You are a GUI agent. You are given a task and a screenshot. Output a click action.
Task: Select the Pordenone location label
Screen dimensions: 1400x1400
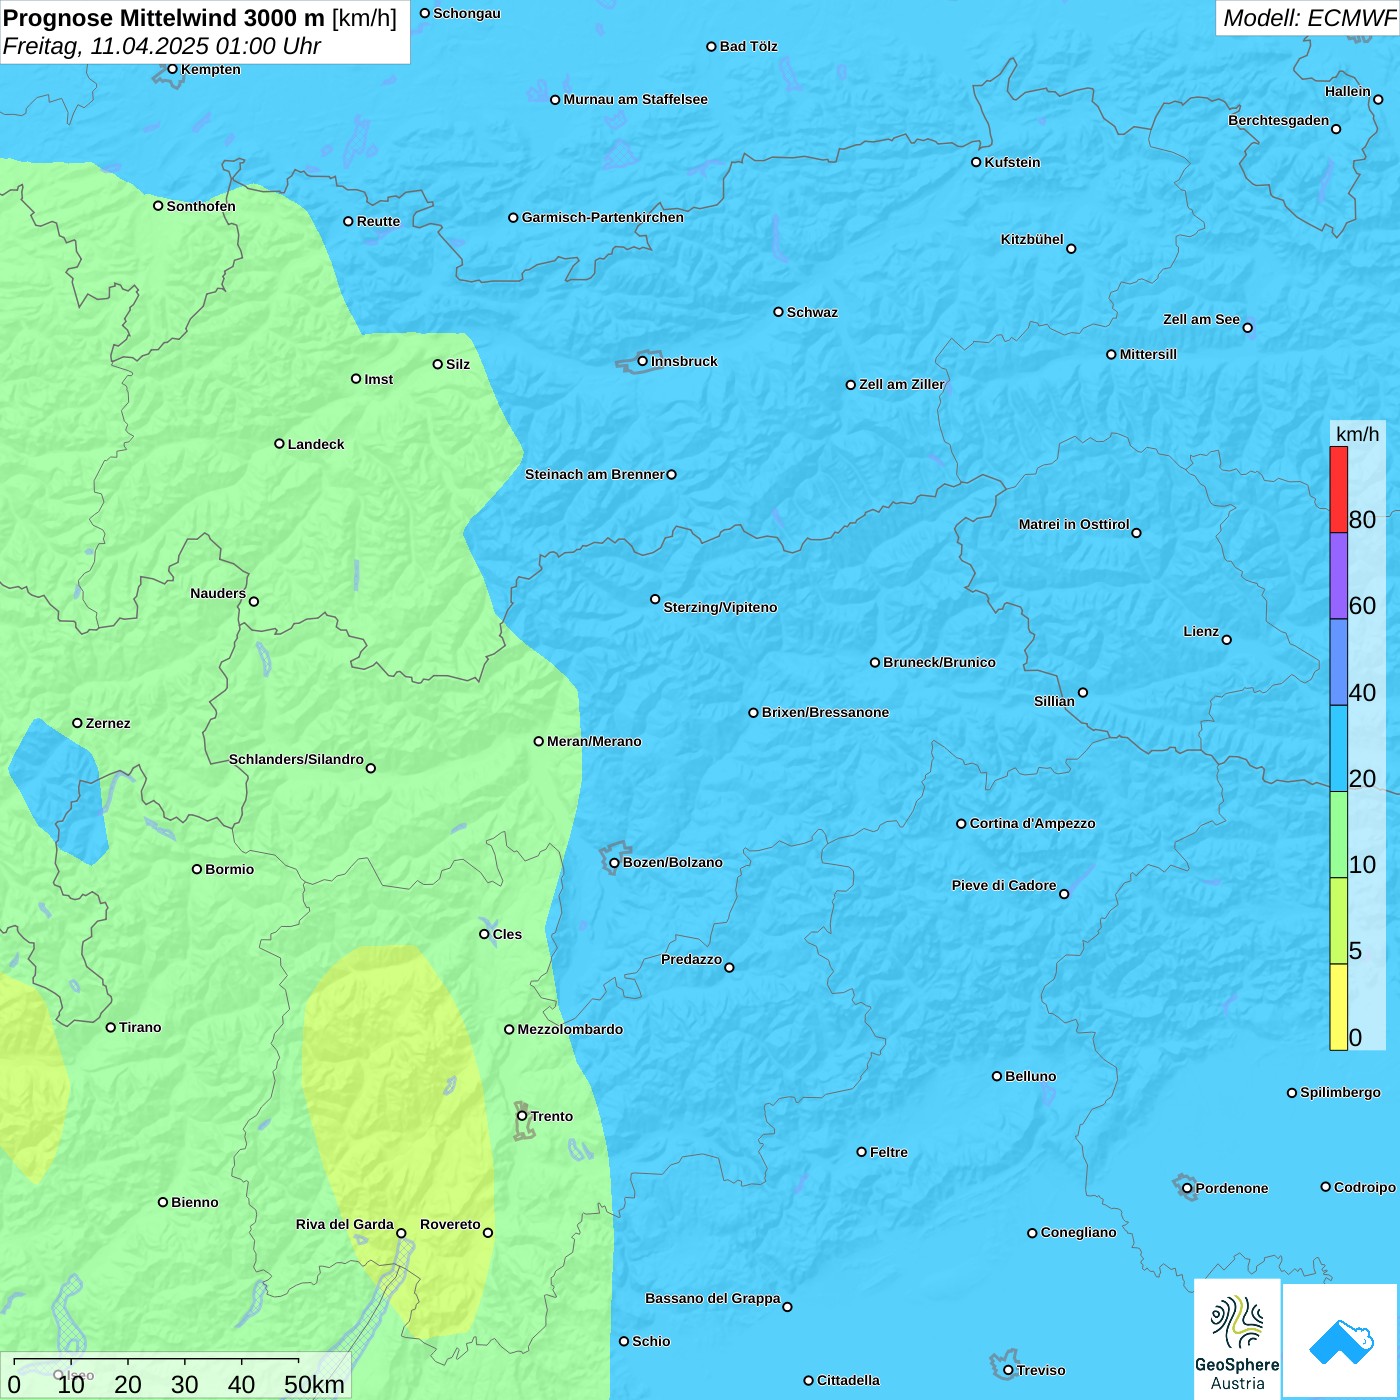click(1232, 1188)
